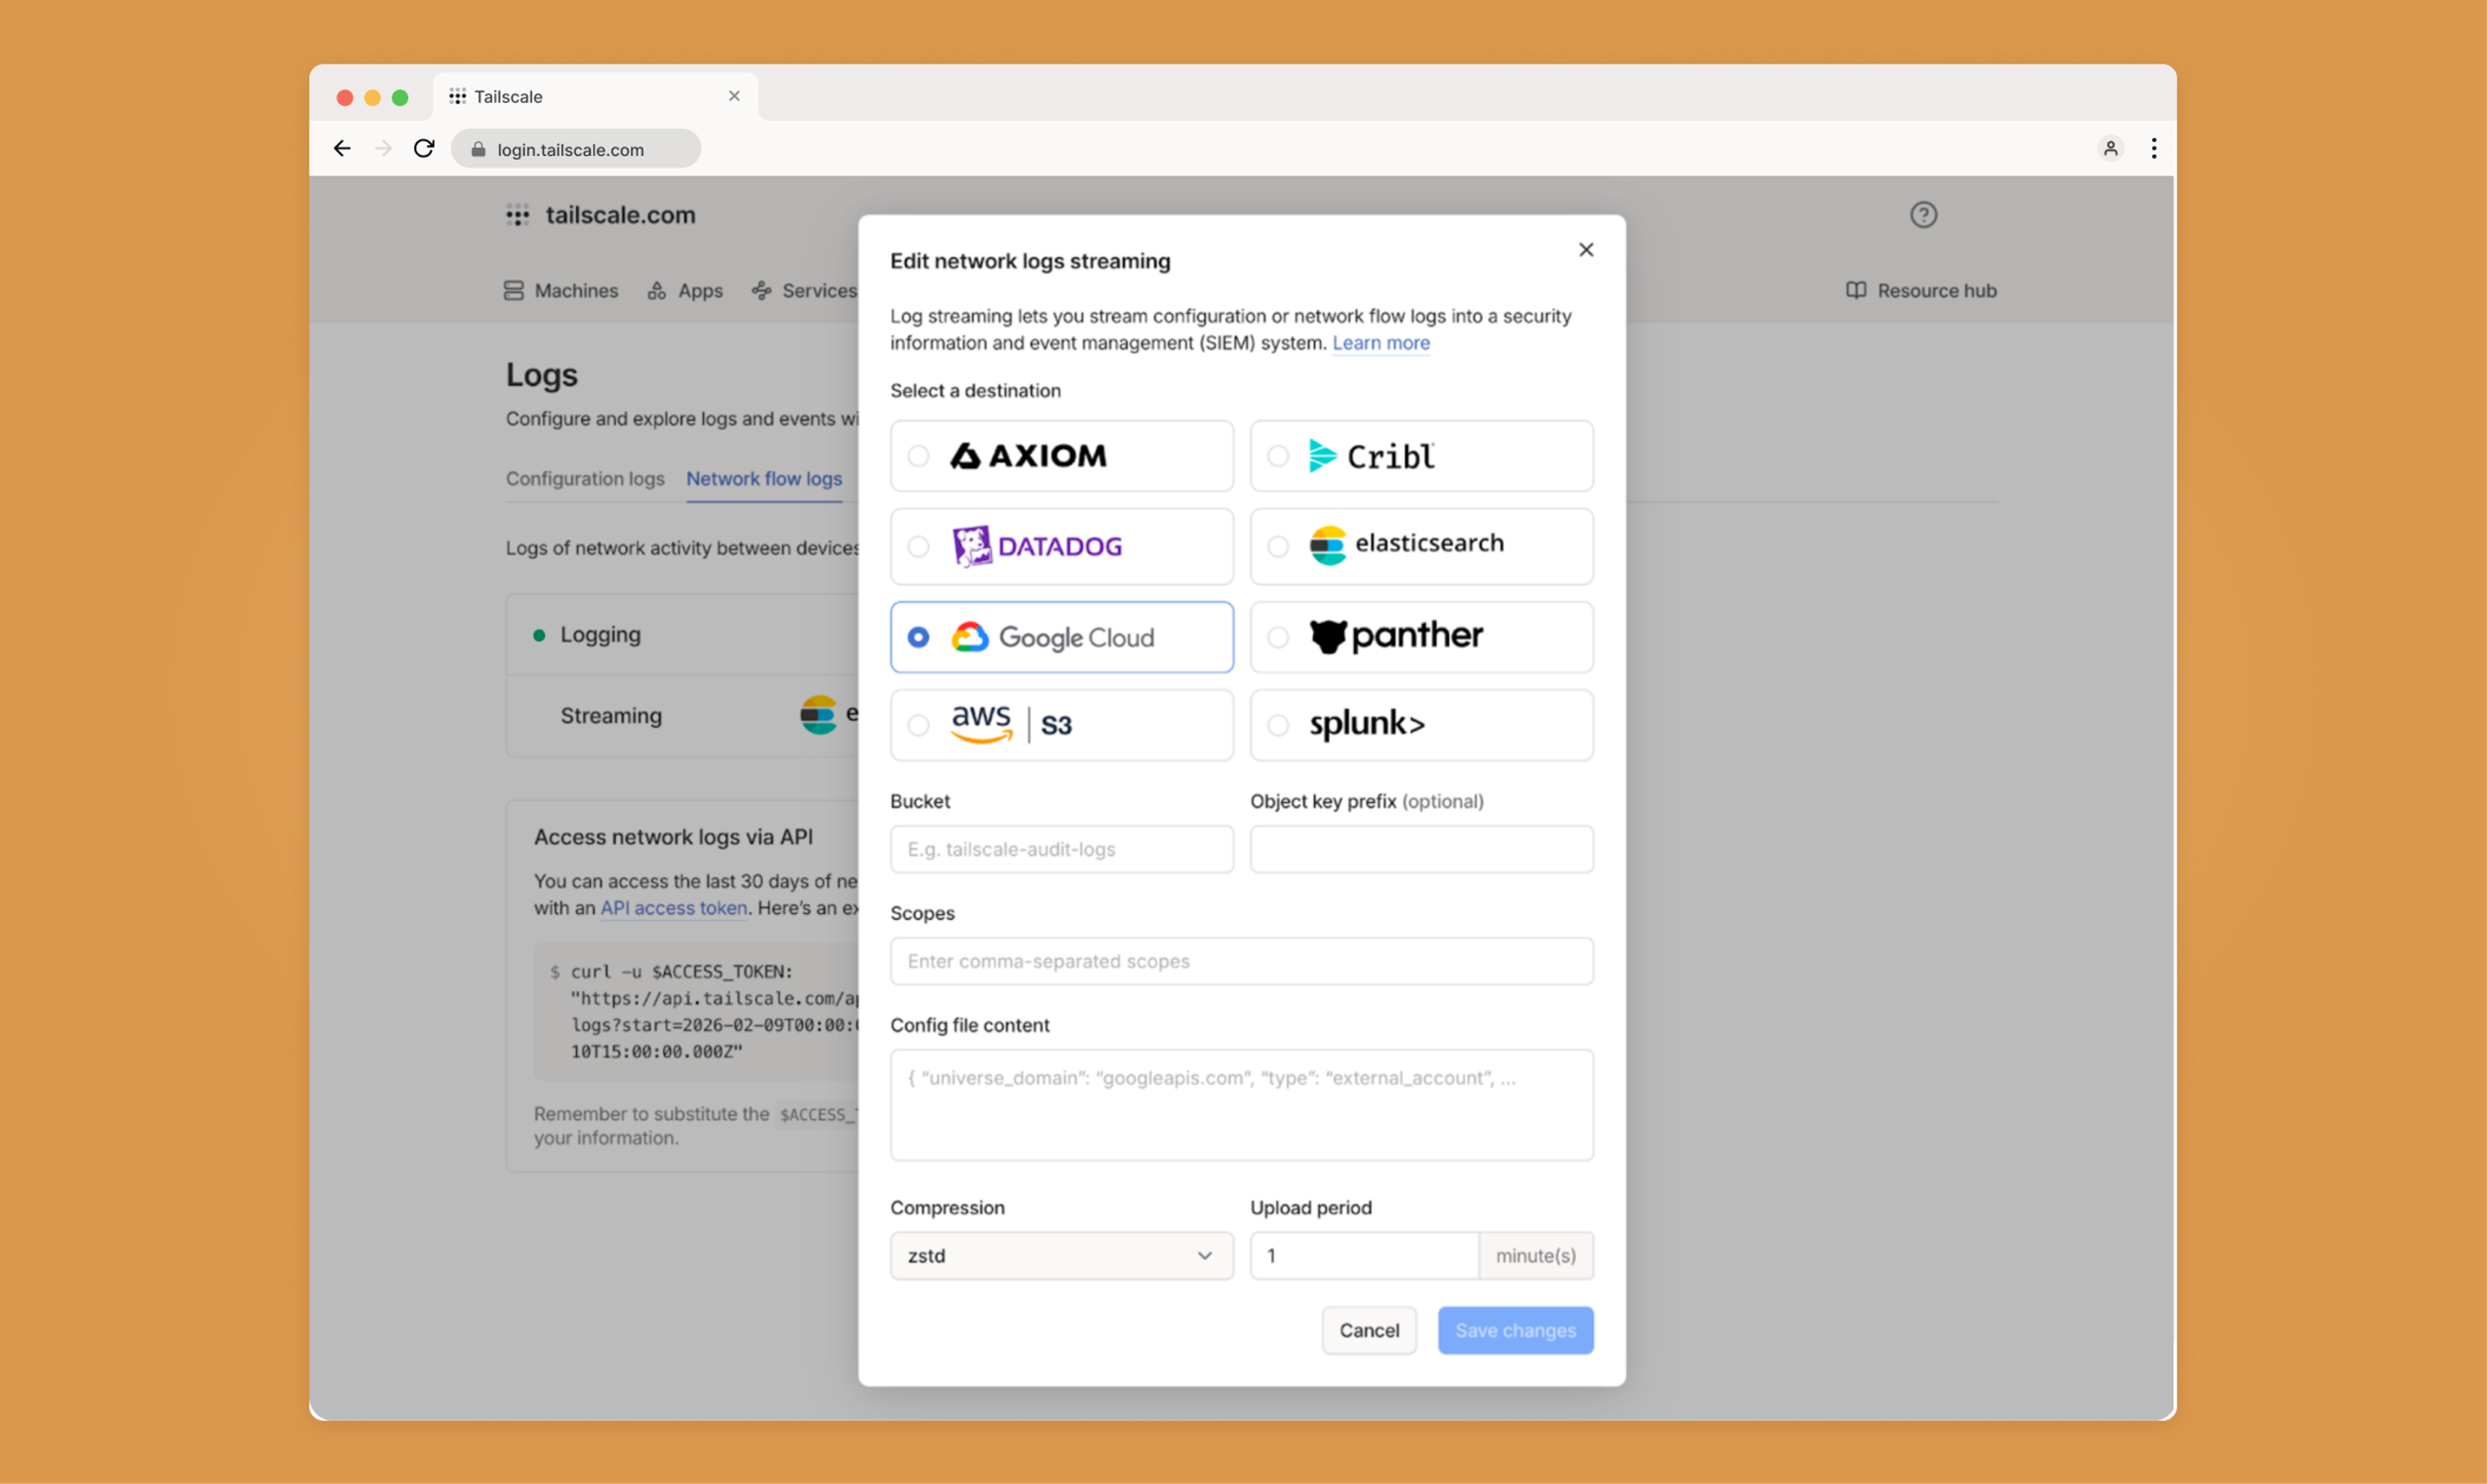
Task: Focus the Config file content textarea
Action: click(1241, 1105)
